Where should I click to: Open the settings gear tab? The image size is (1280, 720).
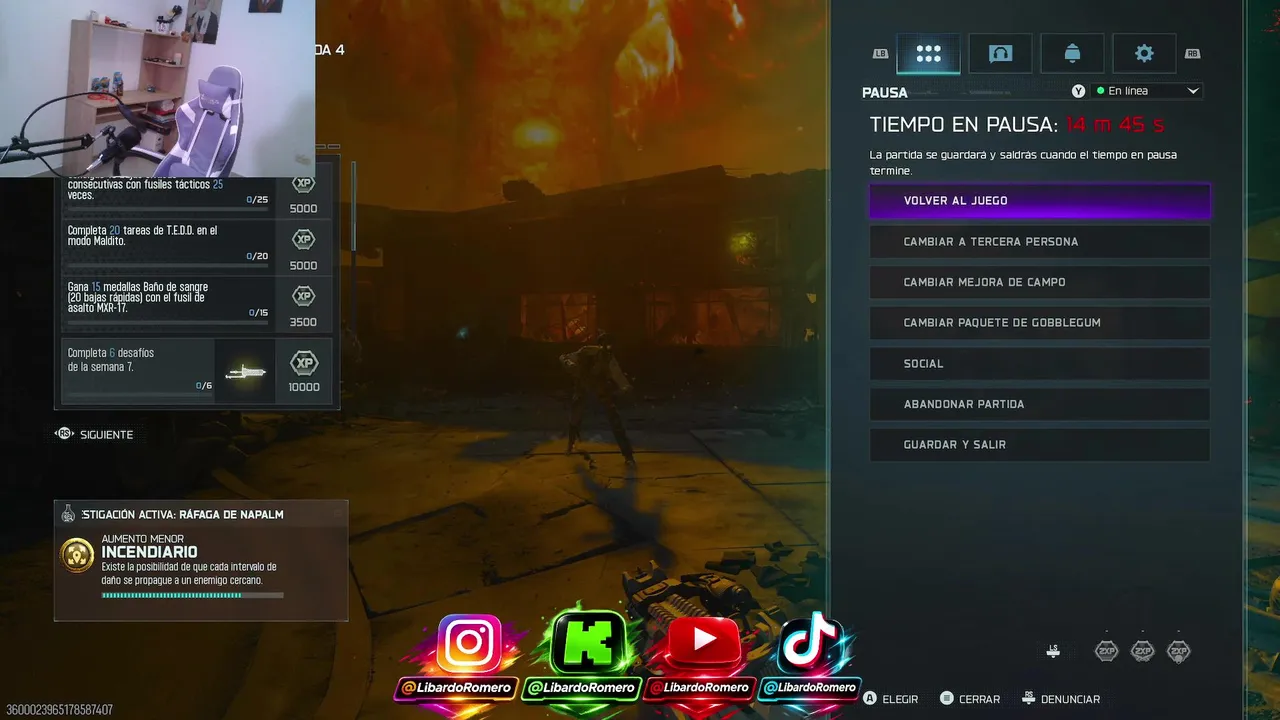click(x=1144, y=54)
